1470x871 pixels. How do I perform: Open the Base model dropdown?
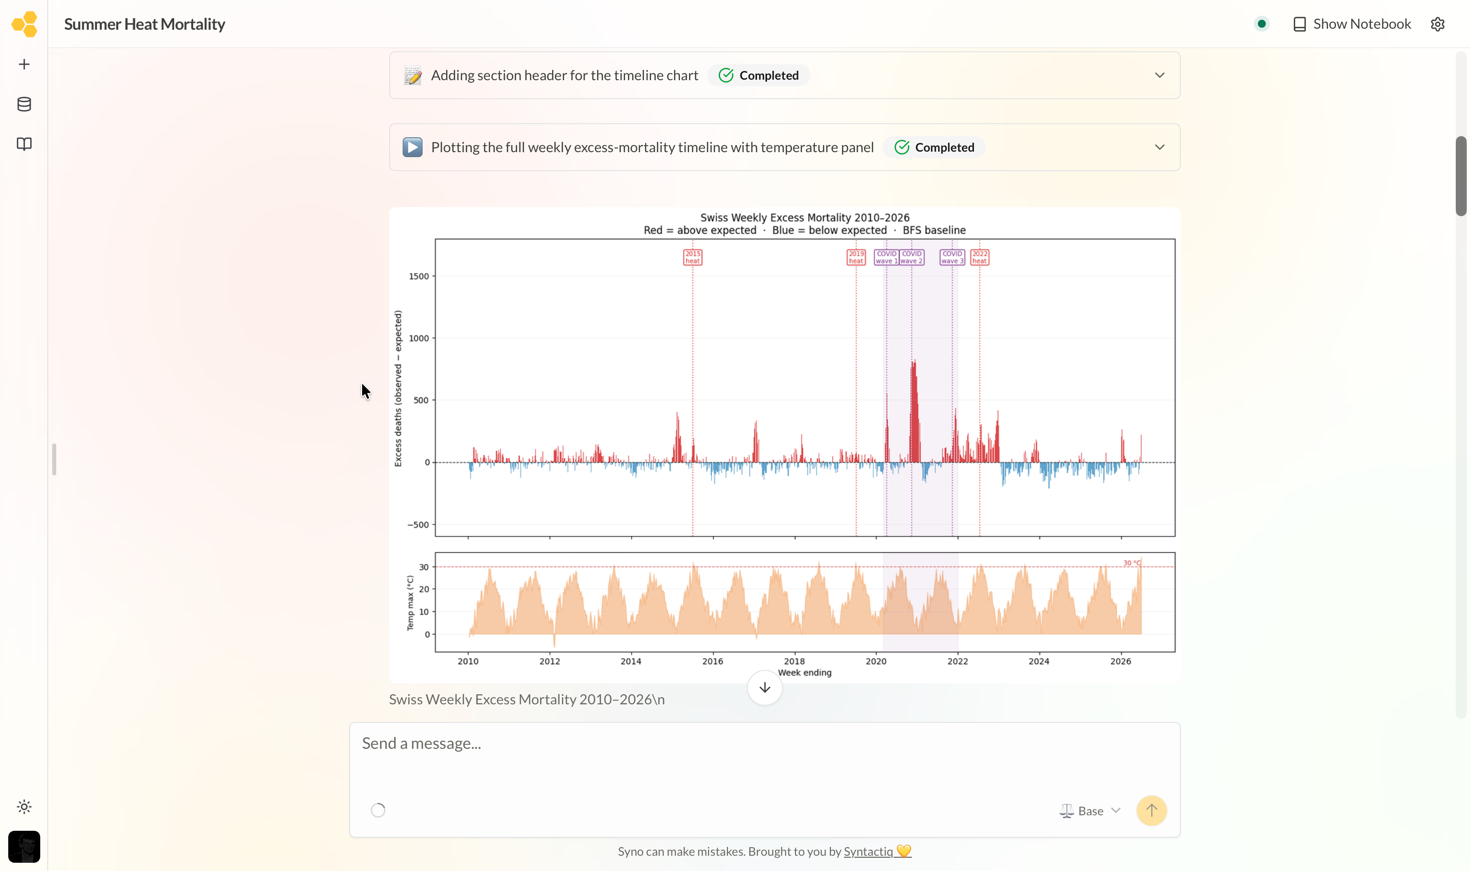tap(1091, 811)
